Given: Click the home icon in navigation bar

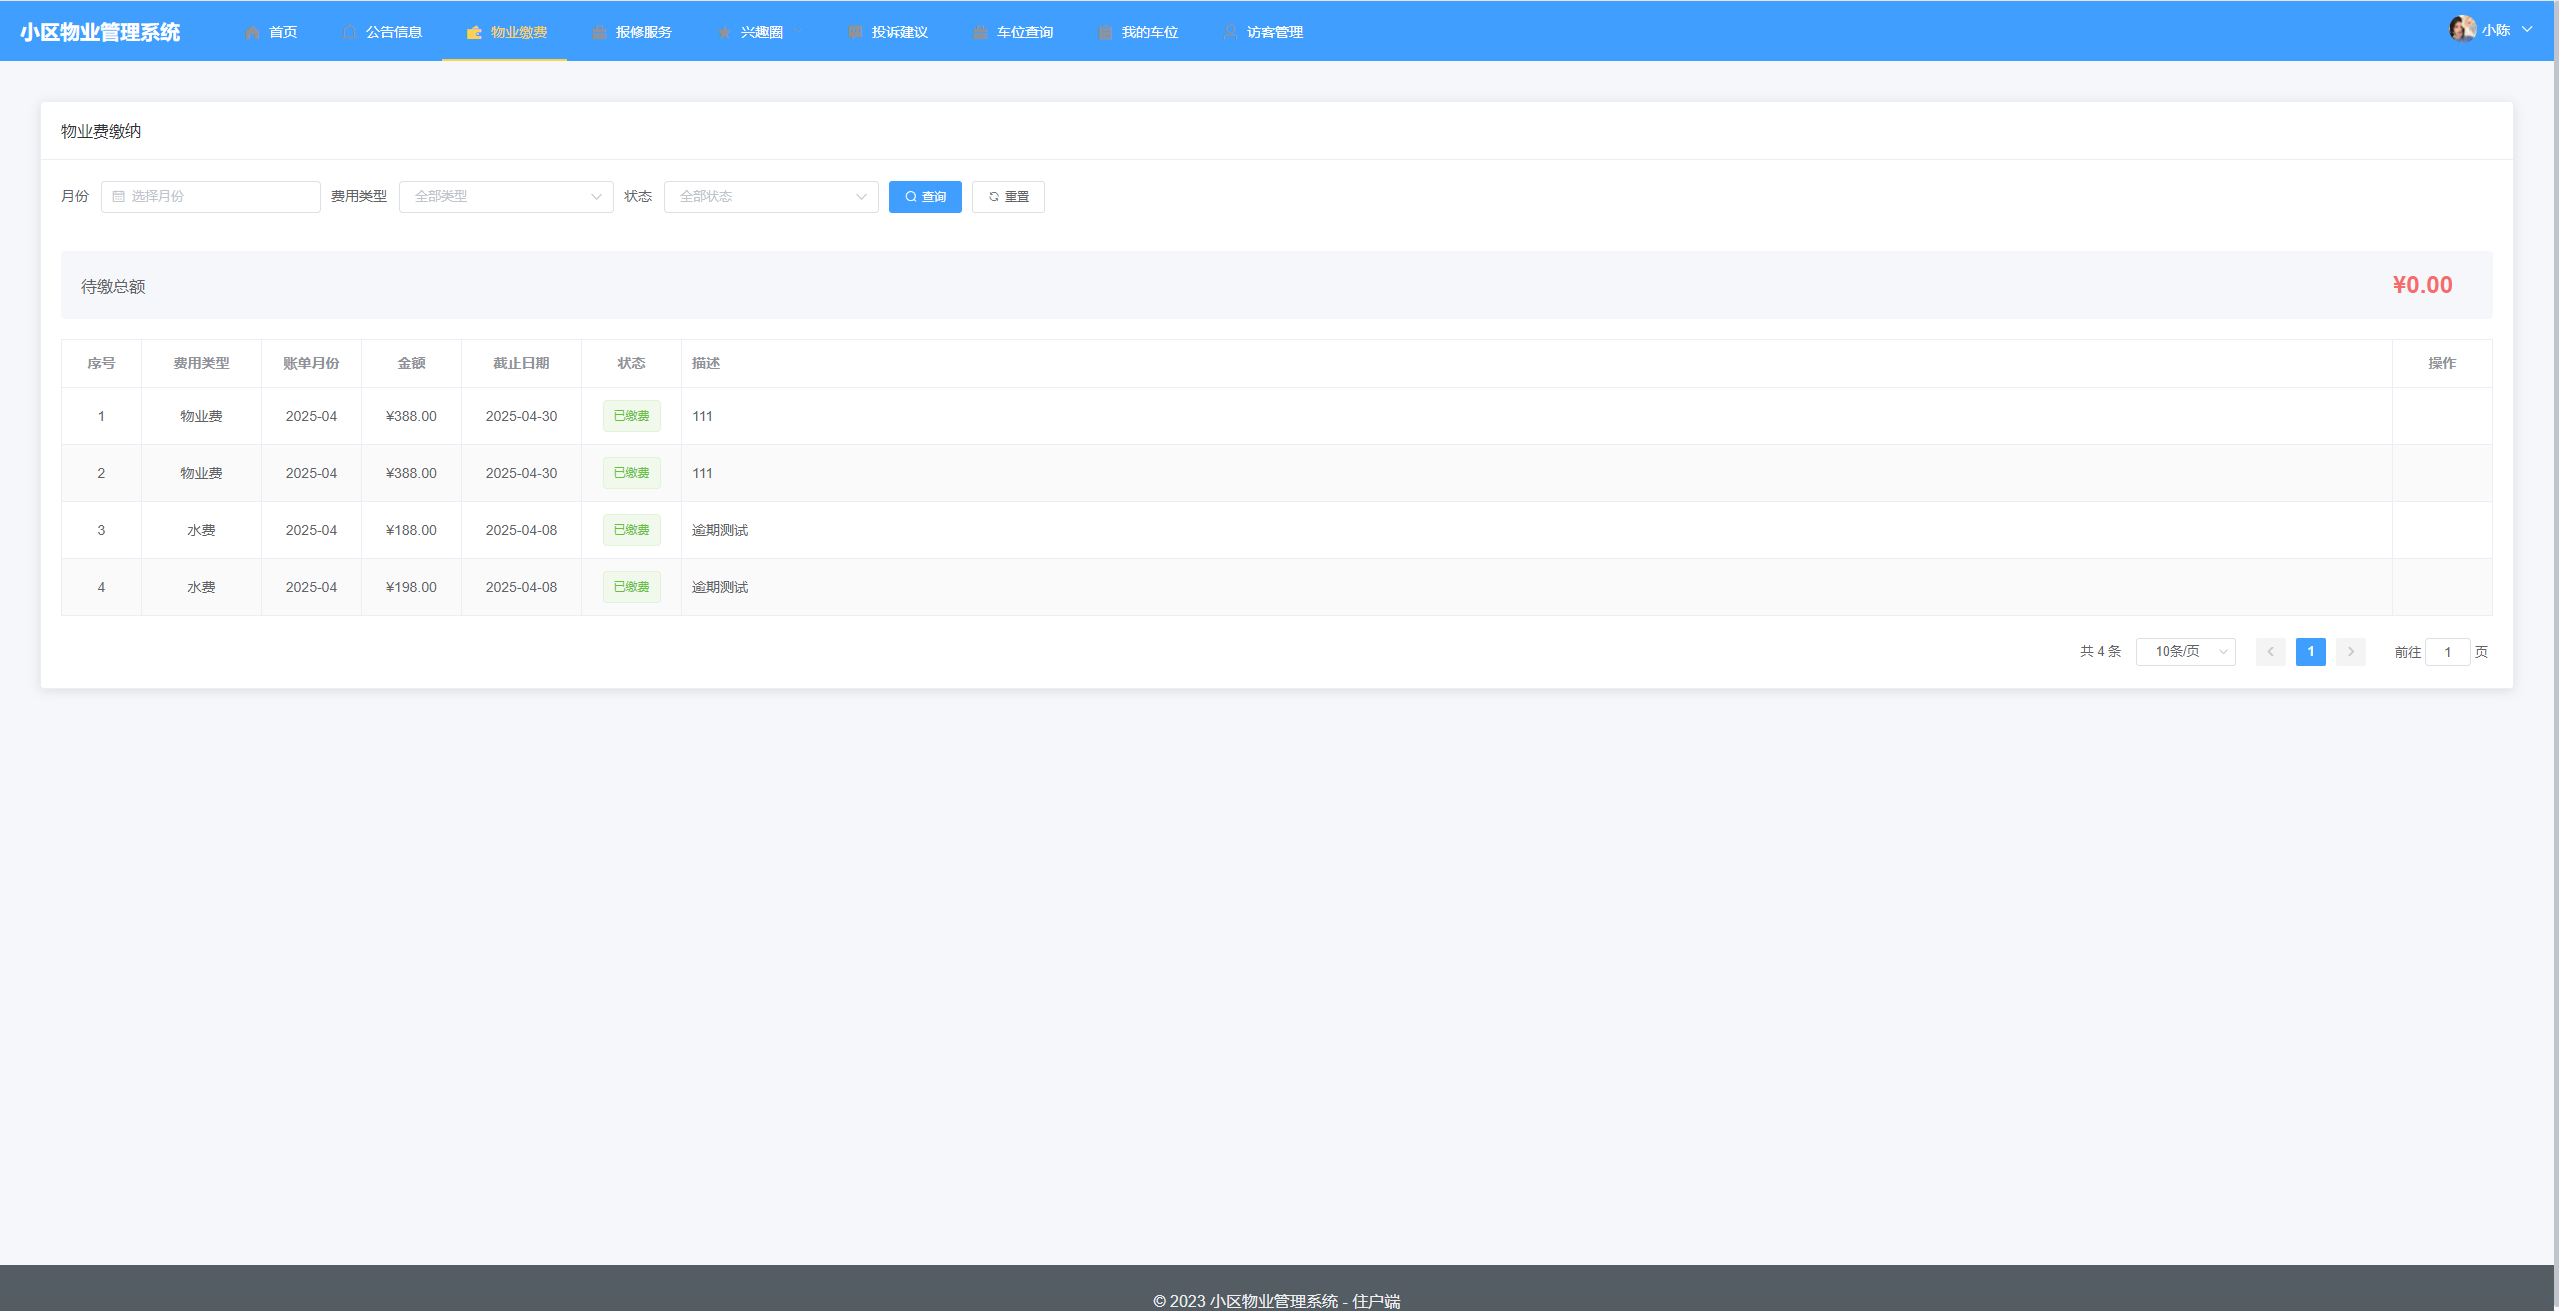Looking at the screenshot, I should [x=252, y=32].
